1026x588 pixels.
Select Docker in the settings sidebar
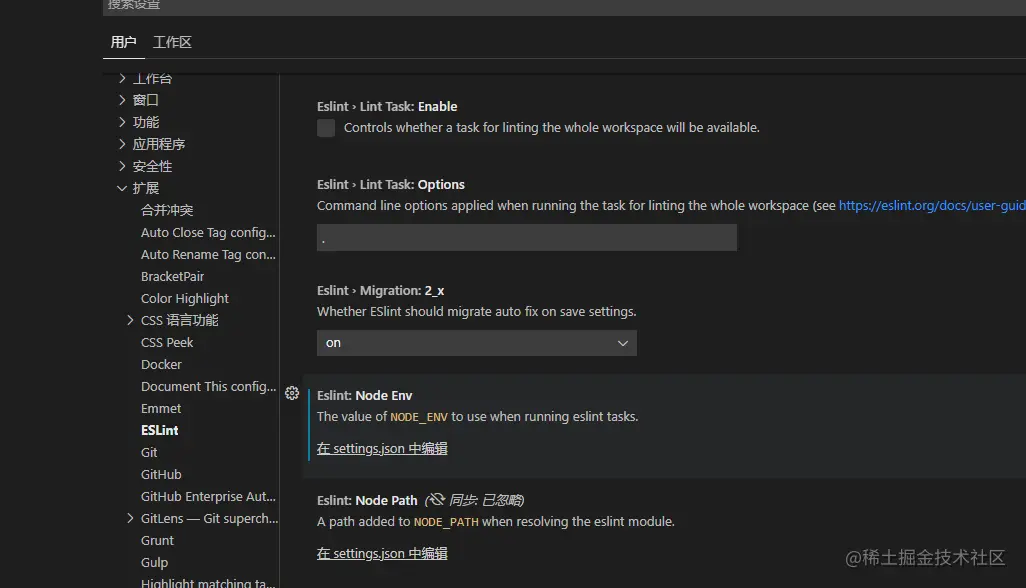(x=161, y=364)
